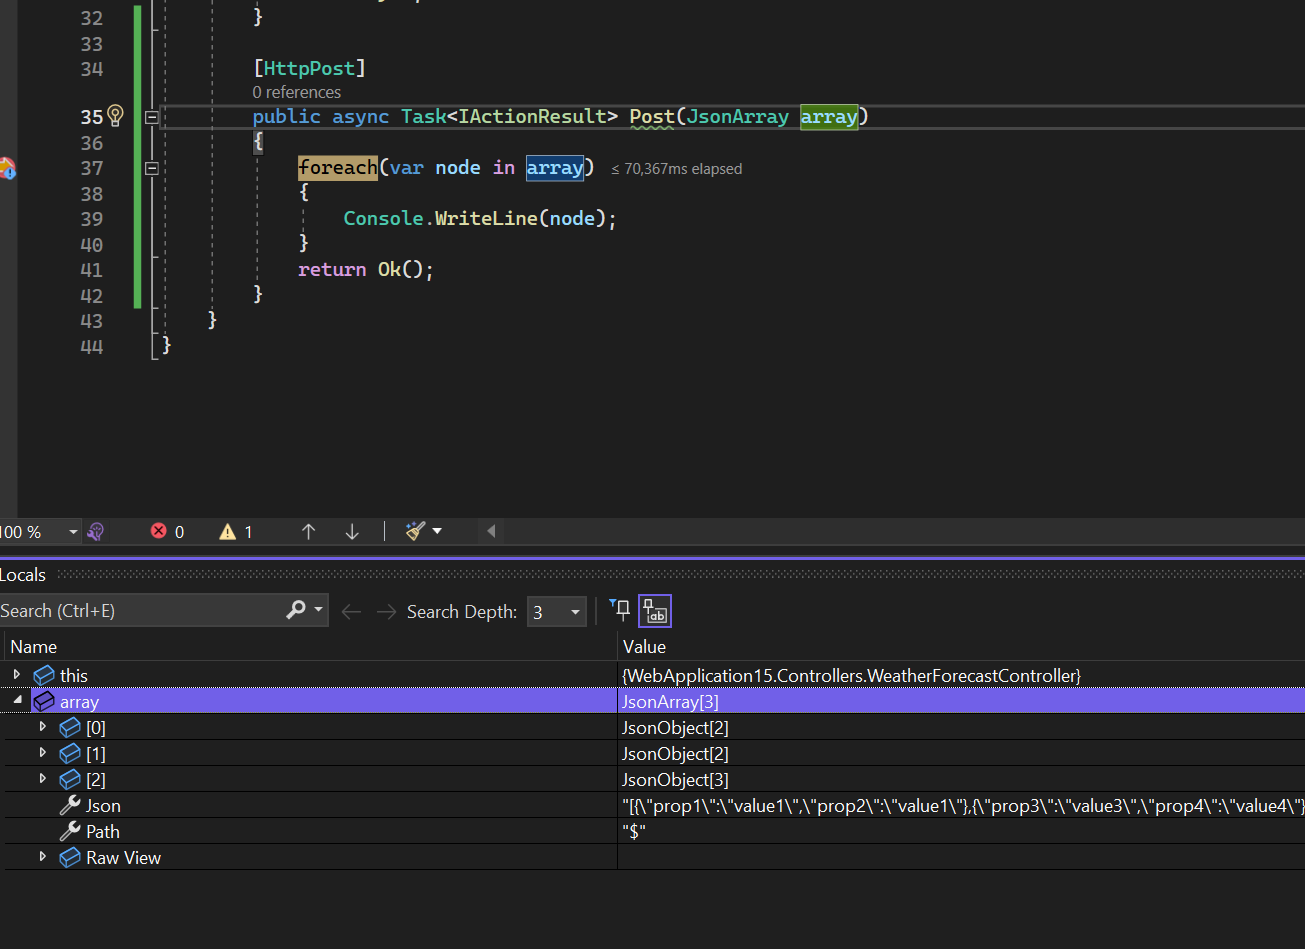Click the '0 references' CodeLens link
1305x949 pixels.
(297, 92)
